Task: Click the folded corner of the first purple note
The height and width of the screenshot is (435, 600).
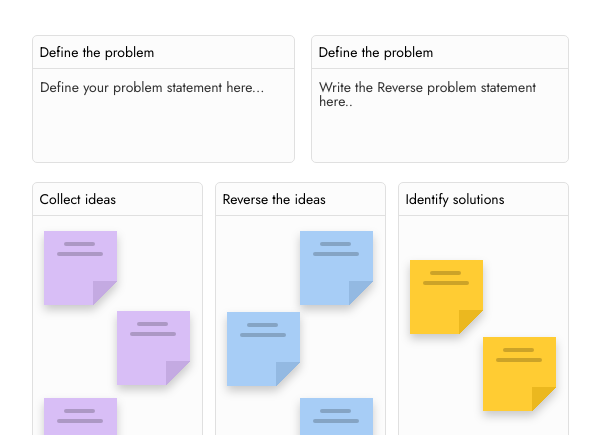Action: pos(107,295)
